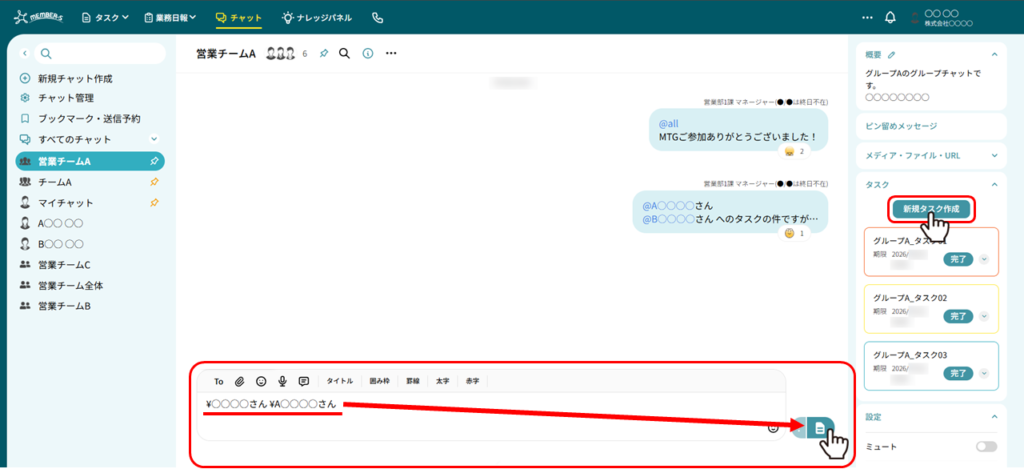
Task: Click the pin icon in chat header
Action: 324,54
